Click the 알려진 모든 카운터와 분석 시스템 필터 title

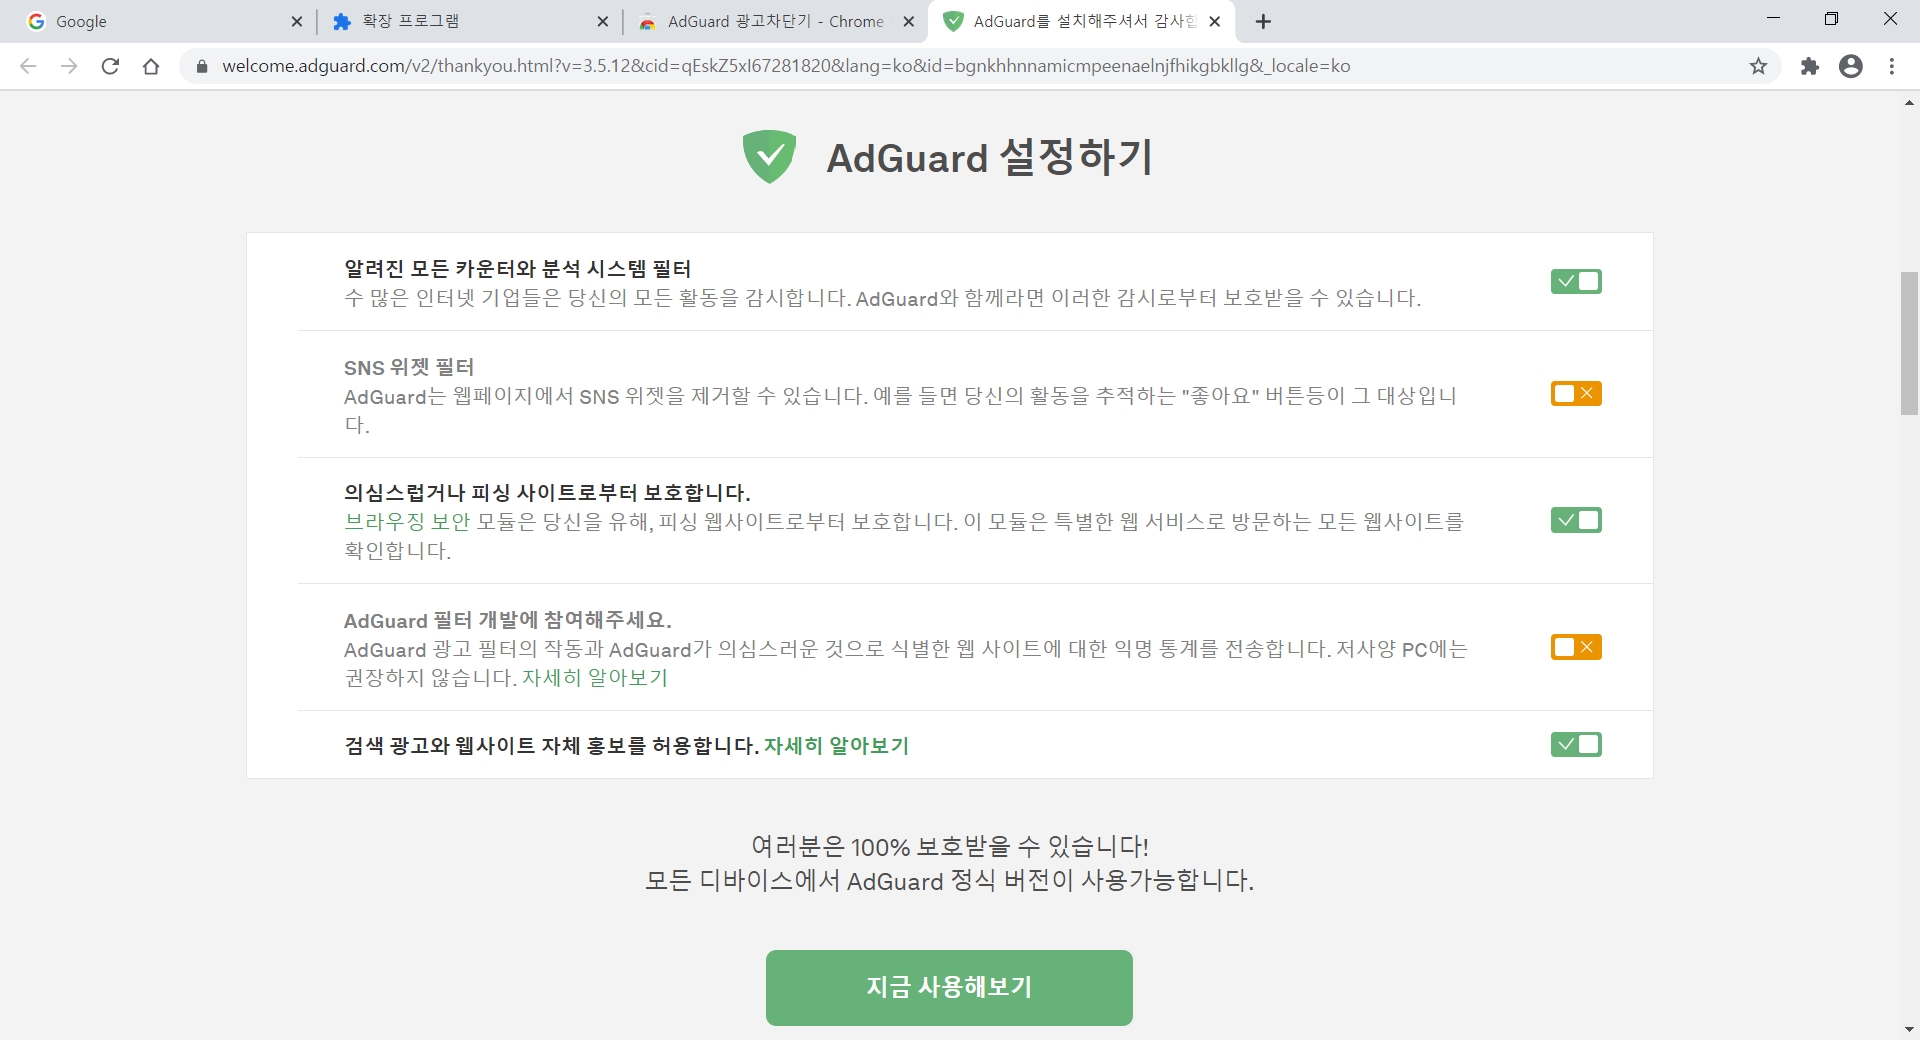[518, 269]
